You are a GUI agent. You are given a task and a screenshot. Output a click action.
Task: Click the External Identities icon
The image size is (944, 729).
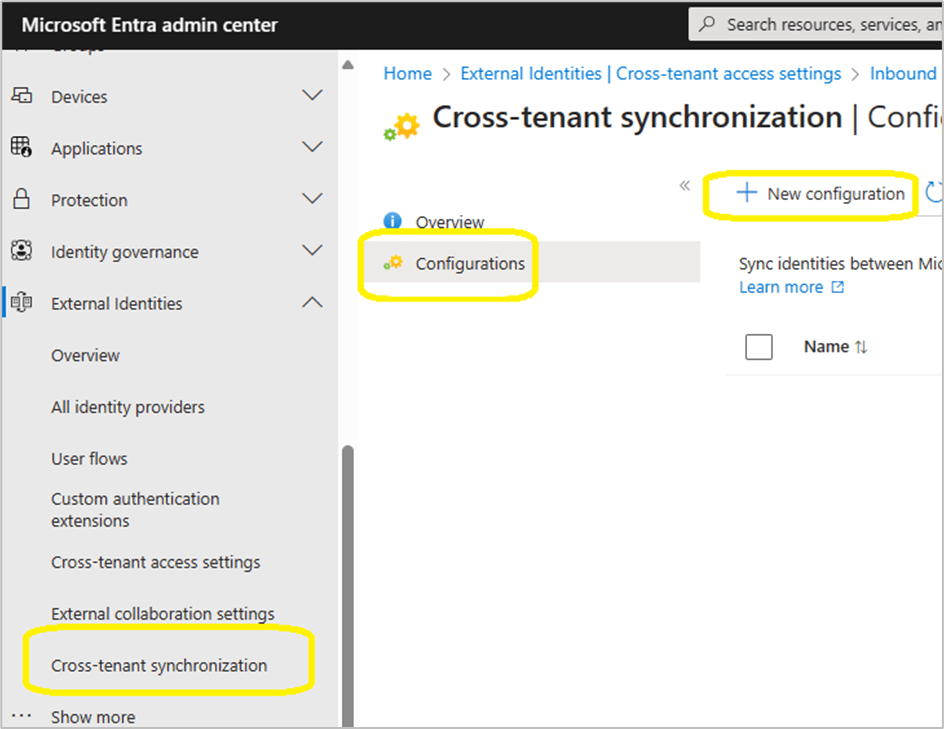[21, 303]
